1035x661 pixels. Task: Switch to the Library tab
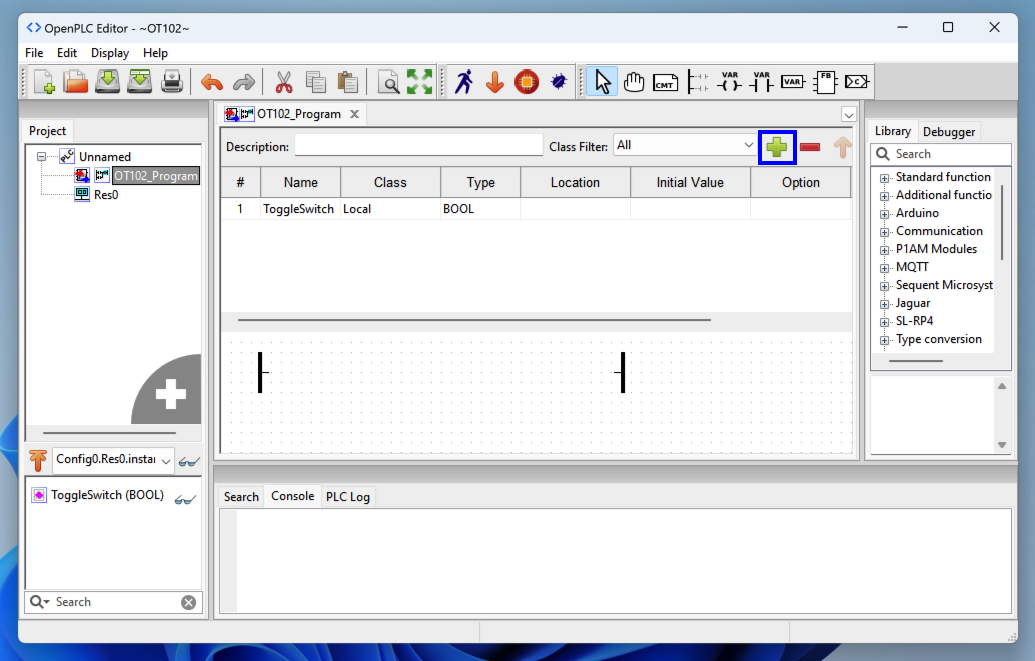pyautogui.click(x=892, y=131)
